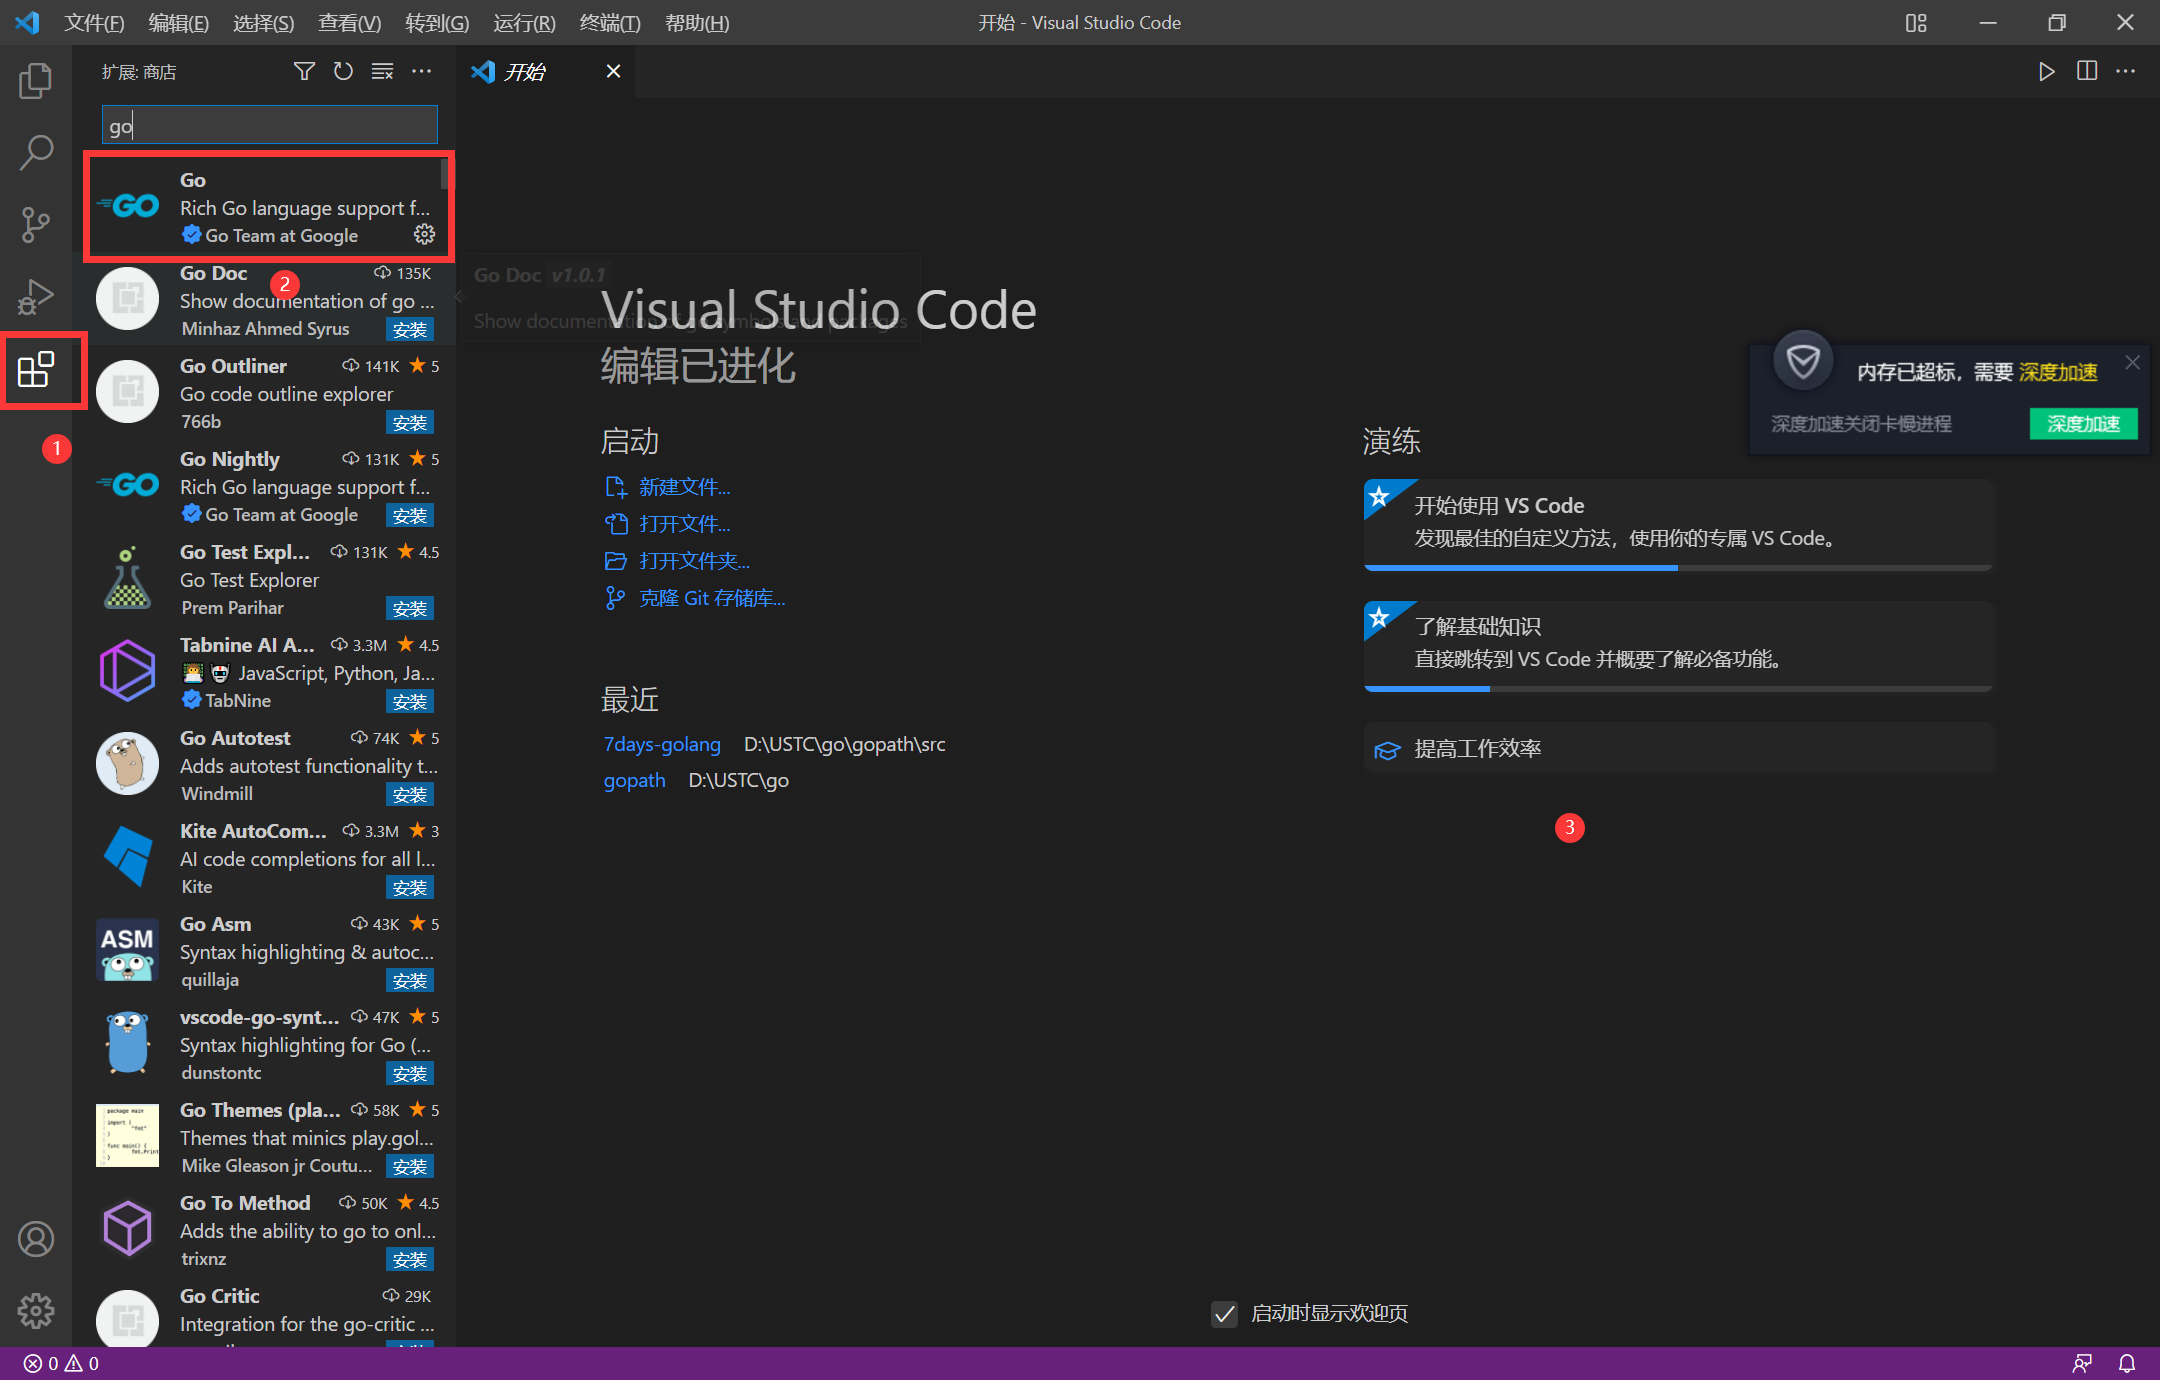The height and width of the screenshot is (1380, 2160).
Task: Filter extensions with the funnel icon
Action: pos(304,71)
